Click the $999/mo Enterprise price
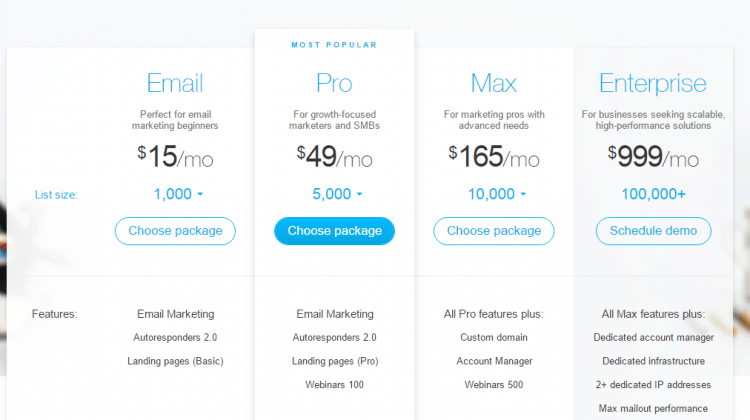Screen dimensions: 750x420 [x=653, y=156]
